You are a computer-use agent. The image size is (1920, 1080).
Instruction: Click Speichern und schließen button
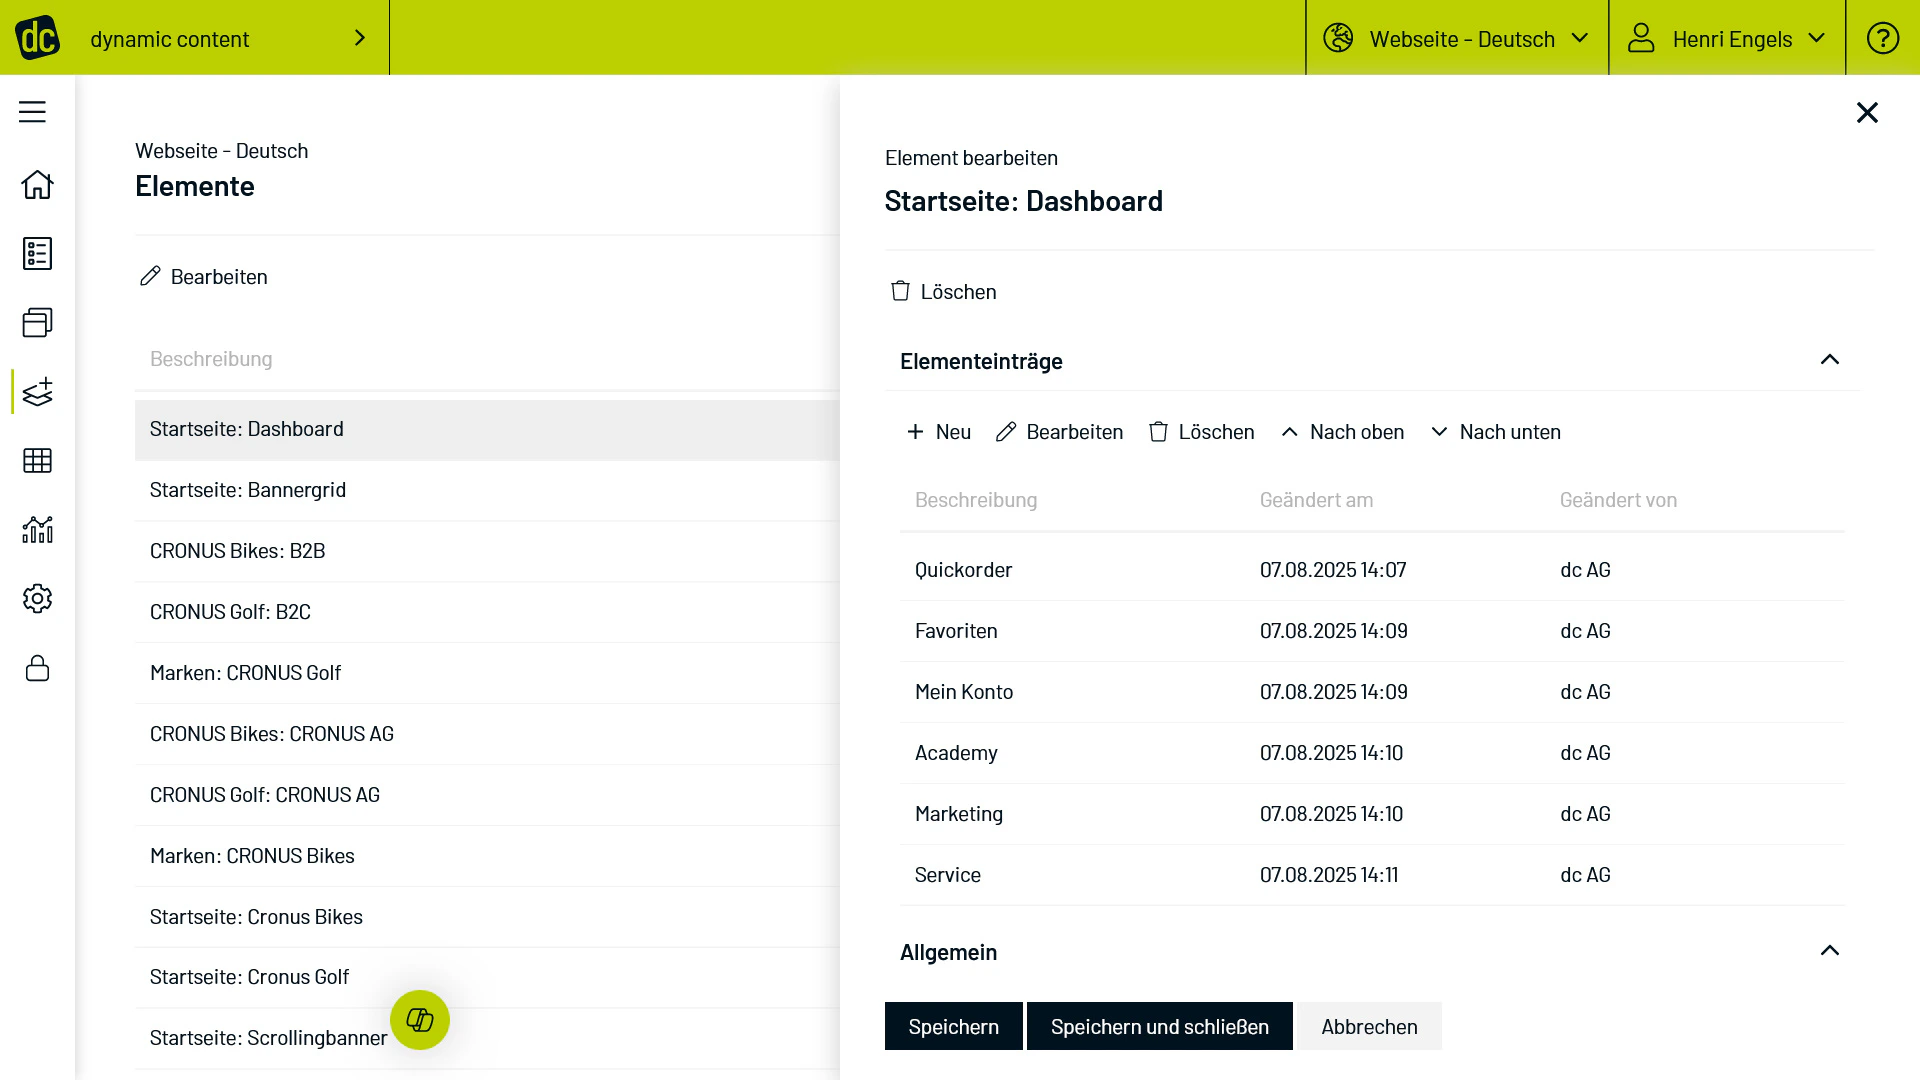(1159, 1026)
